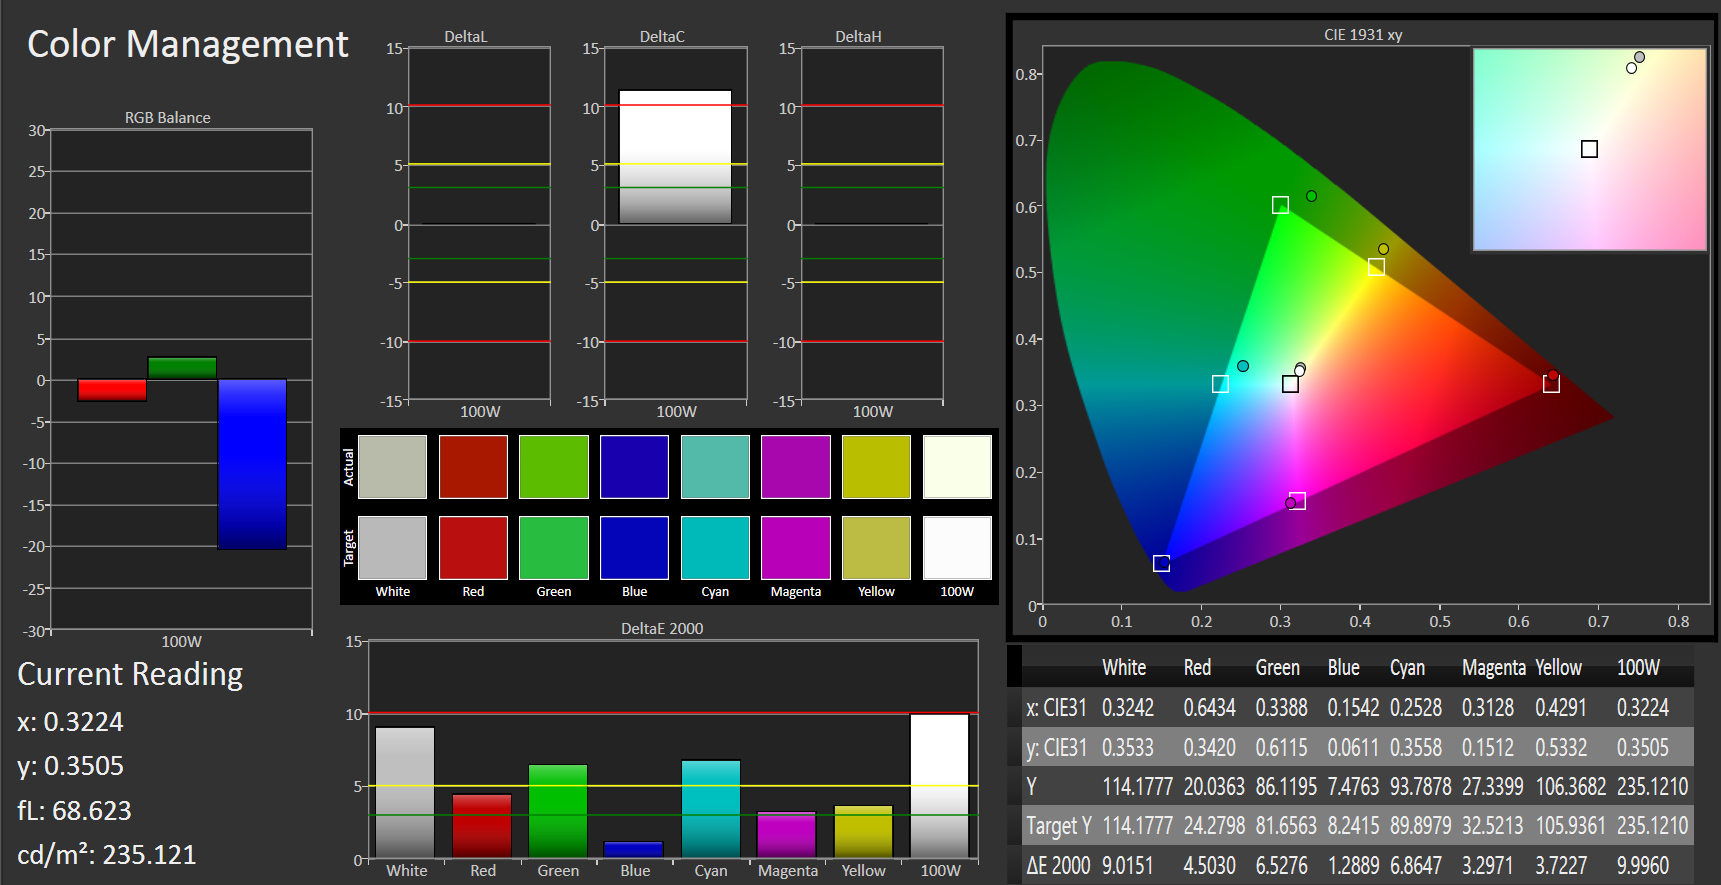Click the Yellow bar in DeltaE 2000 chart
This screenshot has height=885, width=1721.
coord(863,832)
